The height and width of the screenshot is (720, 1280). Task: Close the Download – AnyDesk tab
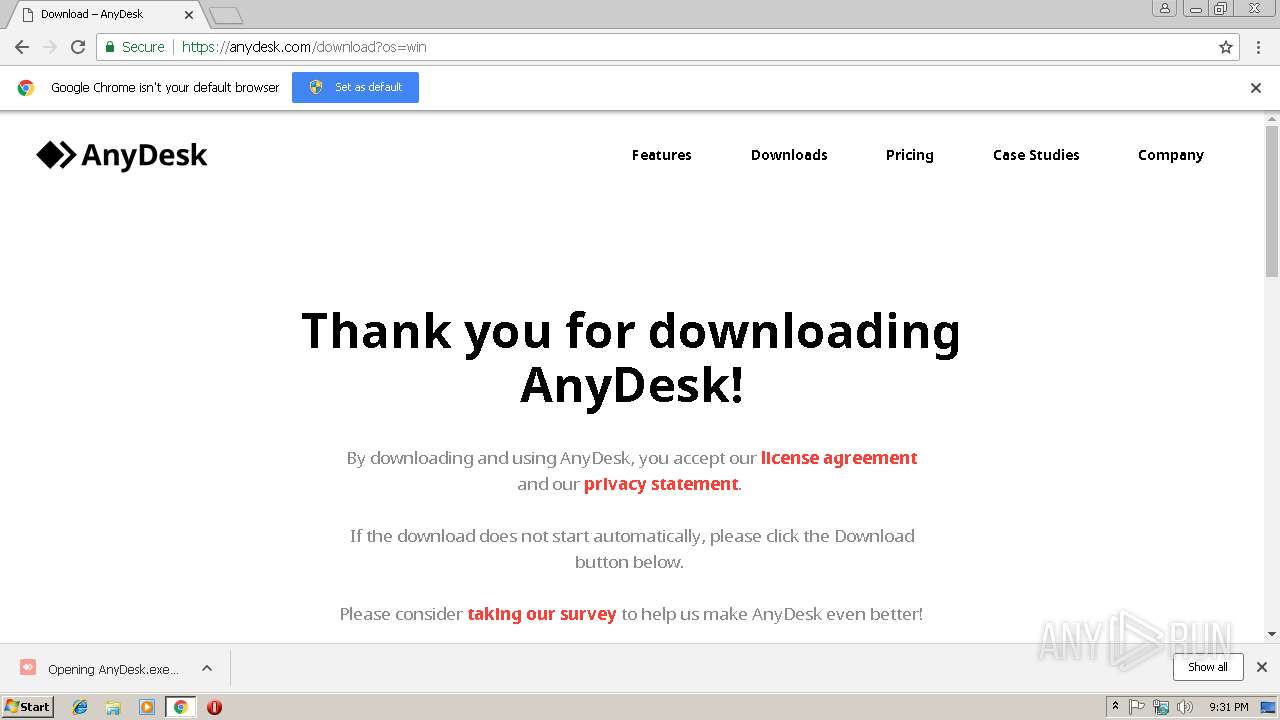[x=189, y=15]
